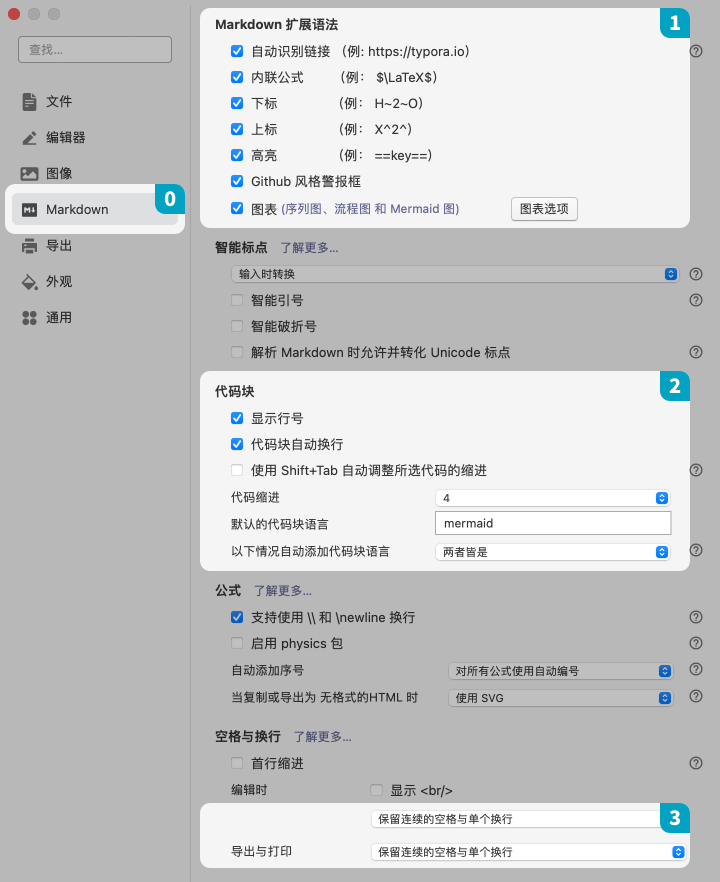This screenshot has width=720, height=882.
Task: Click help icon for 自动添加序号 row
Action: [696, 669]
